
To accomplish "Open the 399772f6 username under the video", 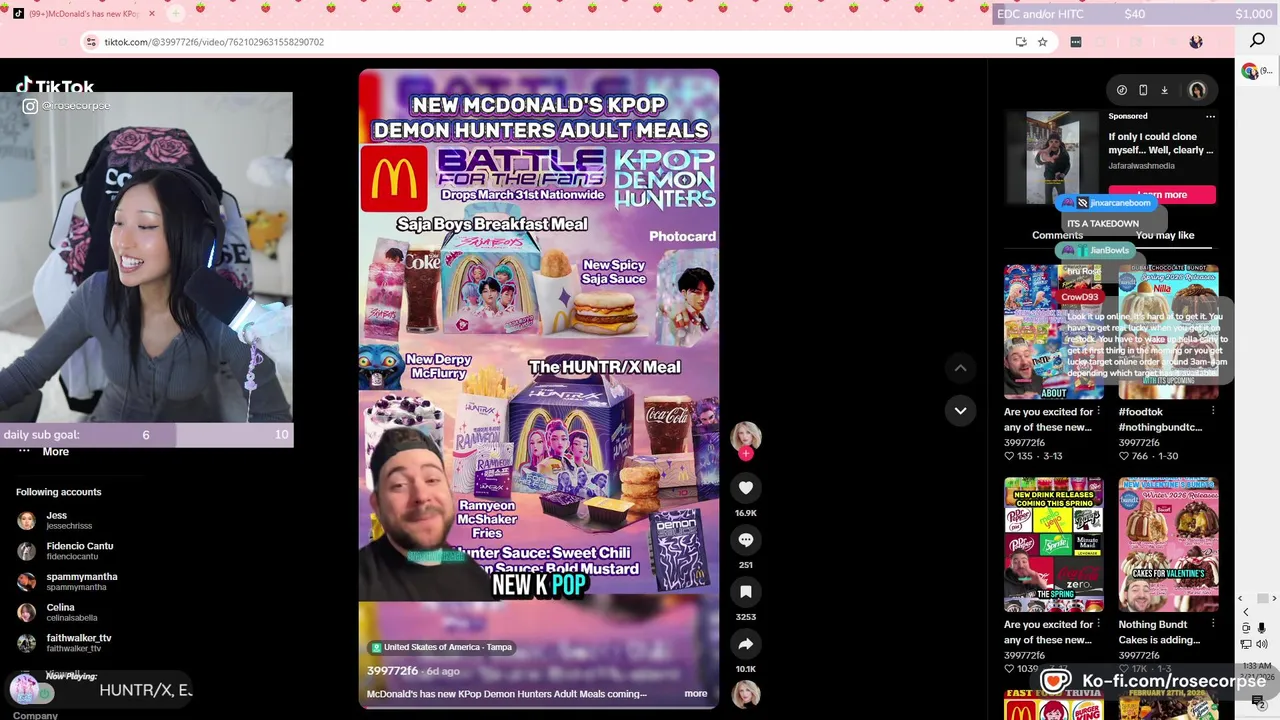I will pos(392,670).
